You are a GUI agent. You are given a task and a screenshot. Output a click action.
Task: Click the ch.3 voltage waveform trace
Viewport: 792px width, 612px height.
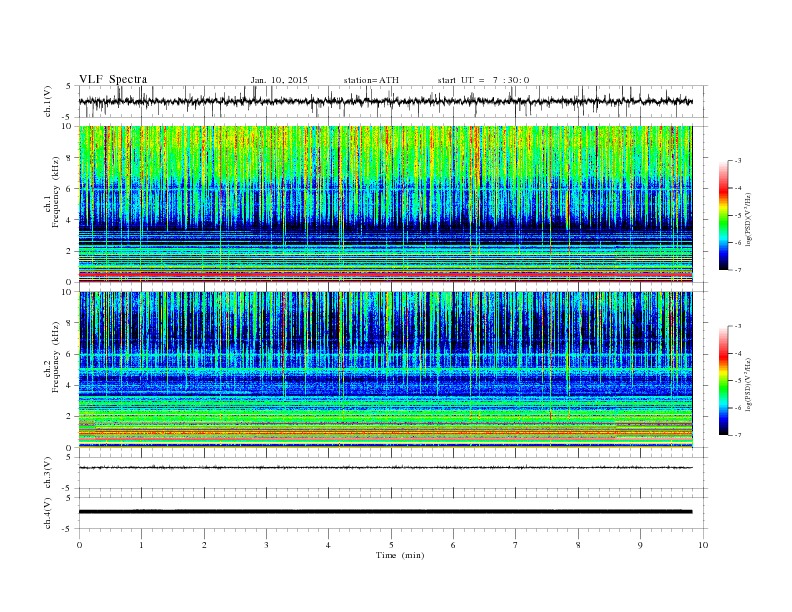(385, 468)
